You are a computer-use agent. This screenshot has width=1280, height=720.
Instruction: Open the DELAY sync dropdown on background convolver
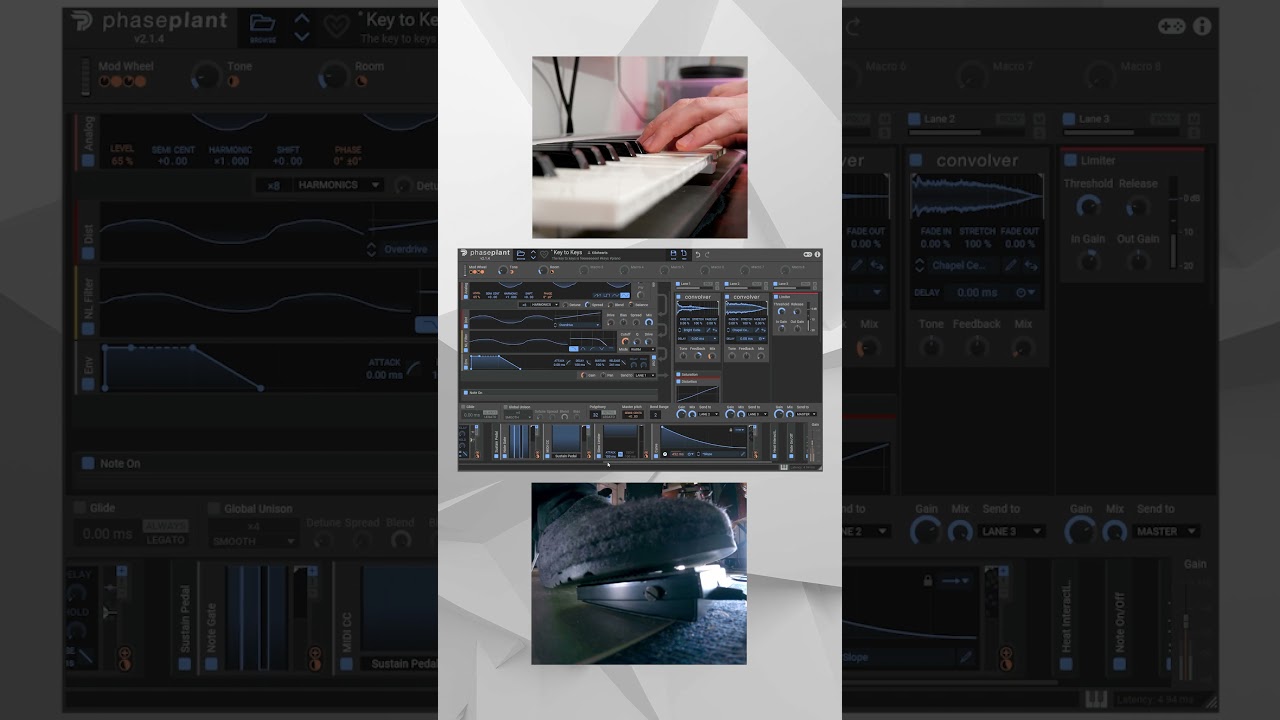[1026, 293]
